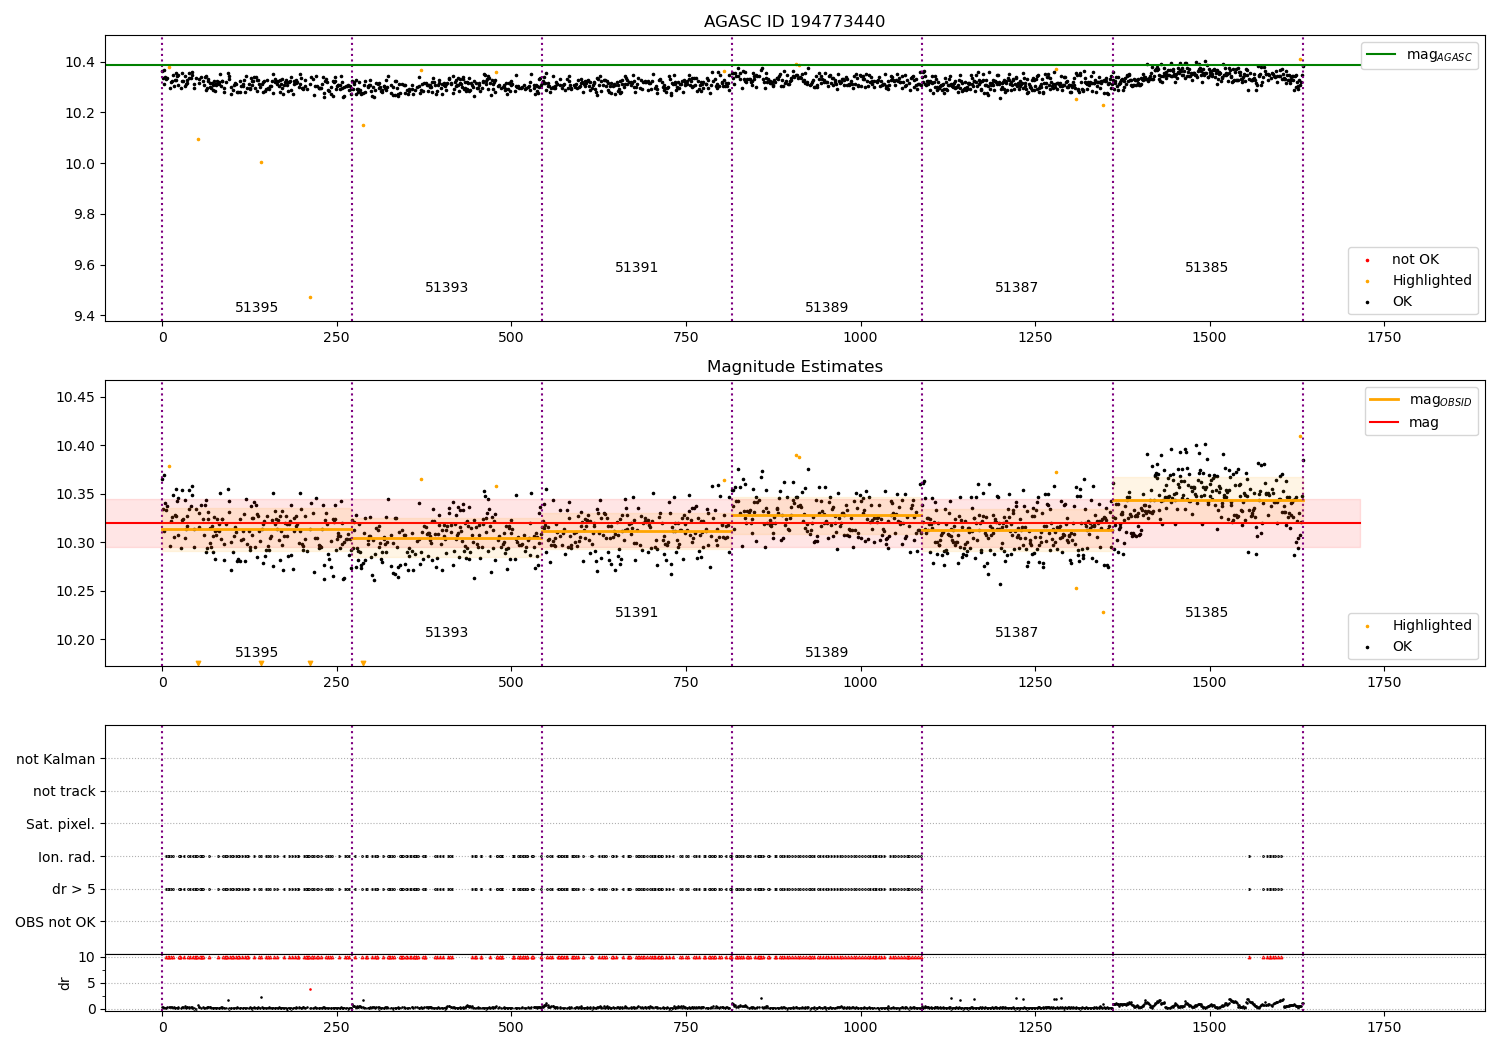Click the 9.4 y-tick label in top plot

pyautogui.click(x=84, y=317)
